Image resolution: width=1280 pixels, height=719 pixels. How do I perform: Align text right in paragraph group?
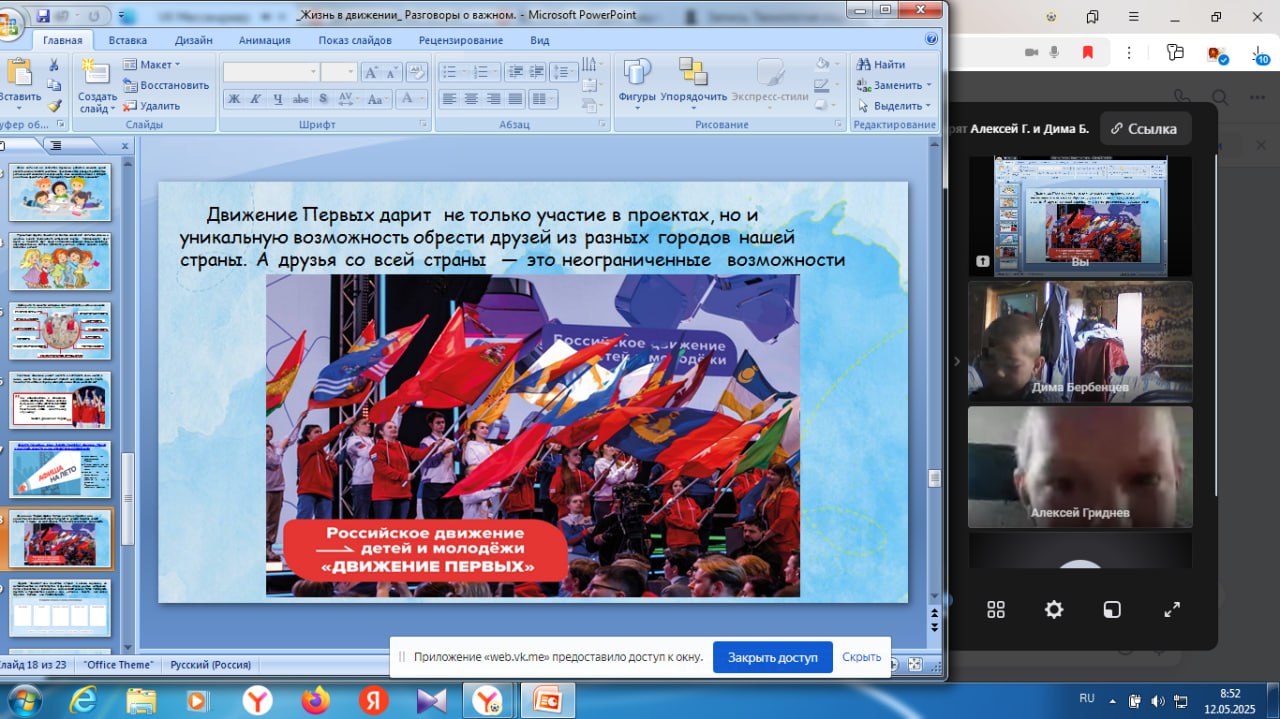[493, 99]
